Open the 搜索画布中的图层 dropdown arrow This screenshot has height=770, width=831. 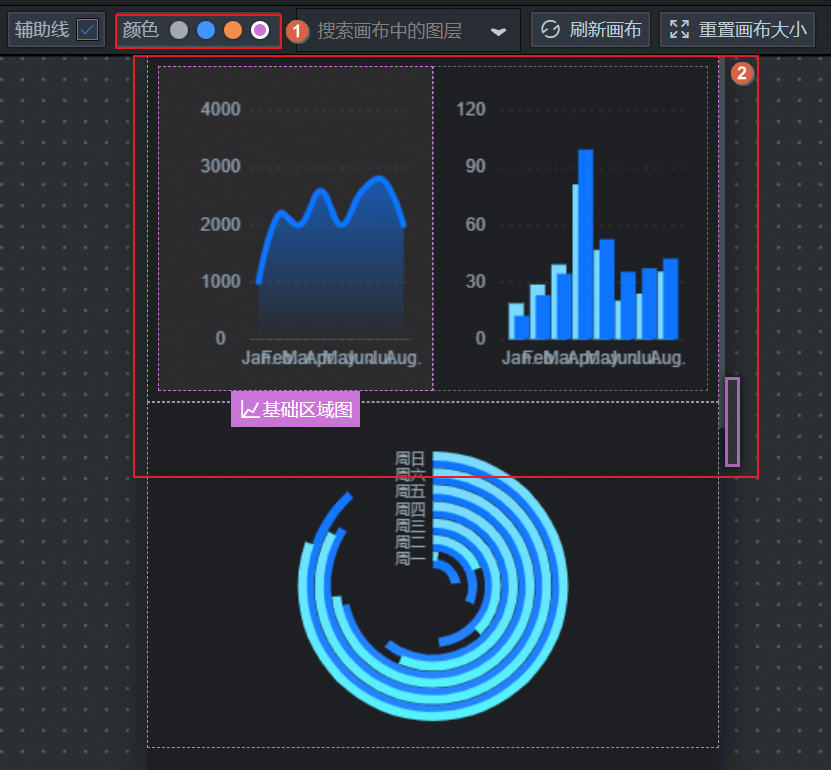498,32
